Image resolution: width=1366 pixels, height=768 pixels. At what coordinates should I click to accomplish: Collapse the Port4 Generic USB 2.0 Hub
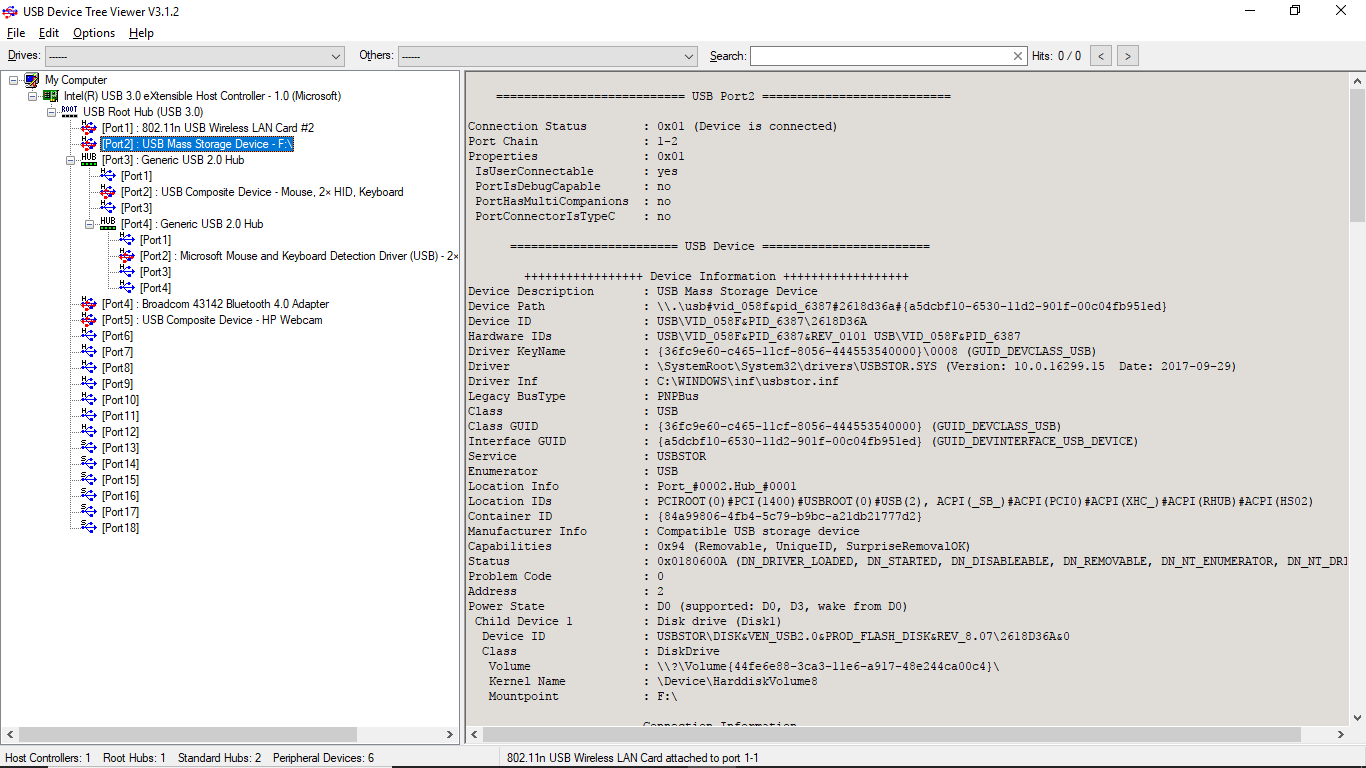click(90, 224)
